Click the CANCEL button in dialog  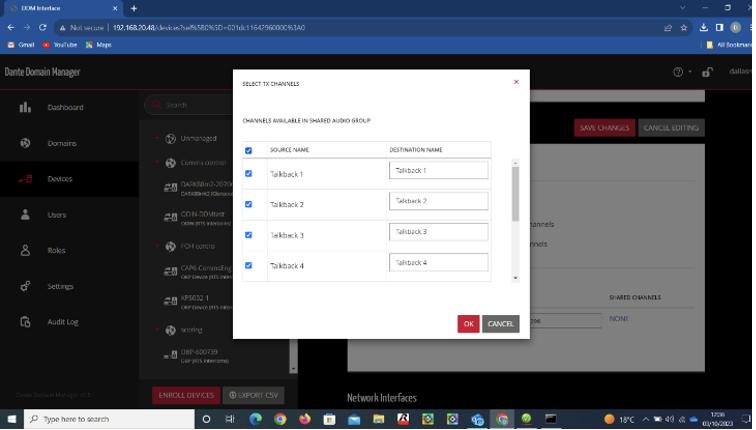[x=500, y=324]
